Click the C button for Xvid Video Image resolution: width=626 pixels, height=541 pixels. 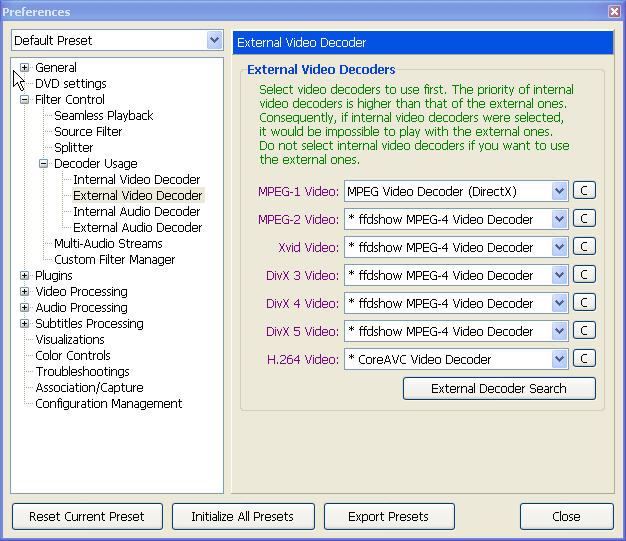(x=584, y=247)
